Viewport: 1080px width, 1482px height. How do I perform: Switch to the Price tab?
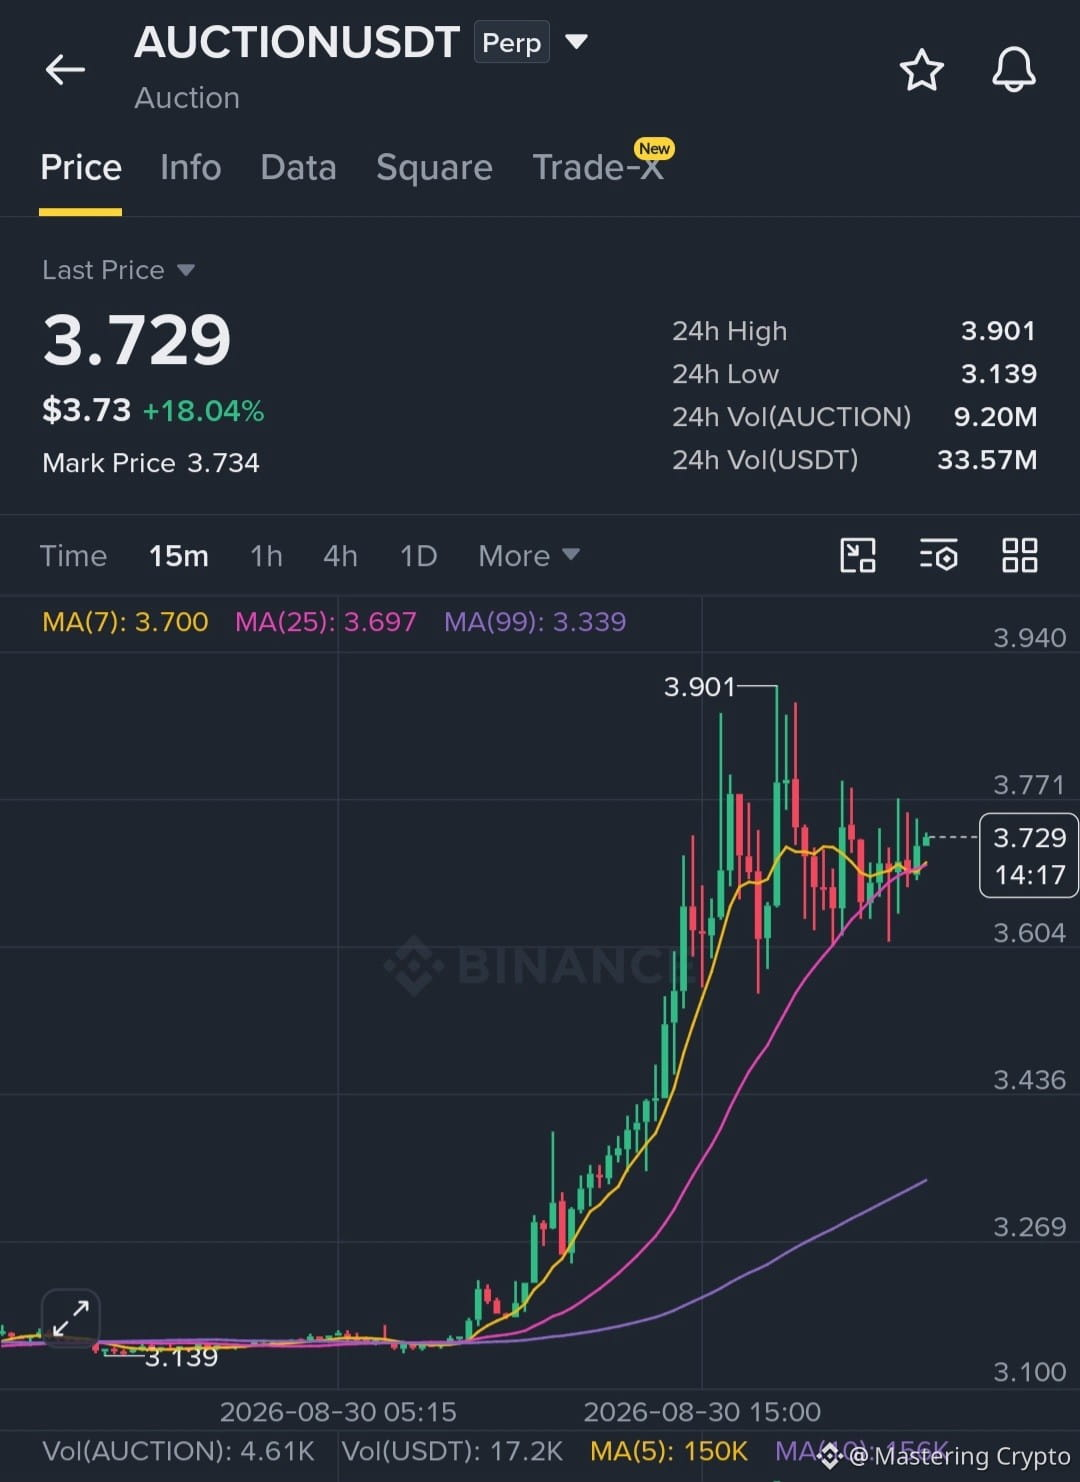pos(81,167)
